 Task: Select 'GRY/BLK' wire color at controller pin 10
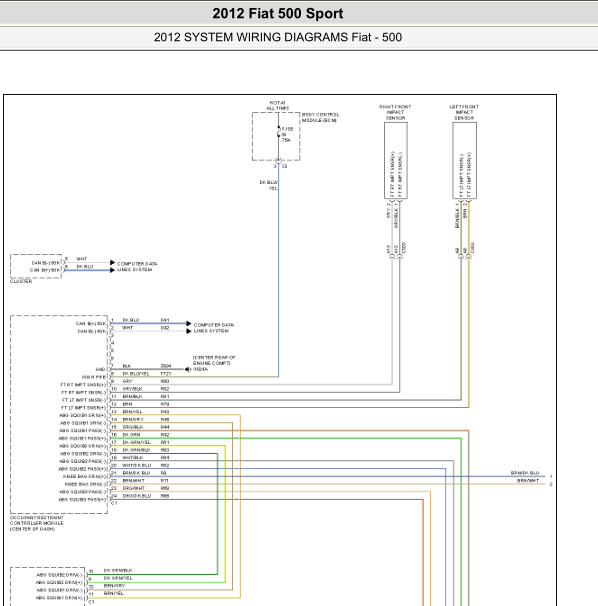coord(132,389)
